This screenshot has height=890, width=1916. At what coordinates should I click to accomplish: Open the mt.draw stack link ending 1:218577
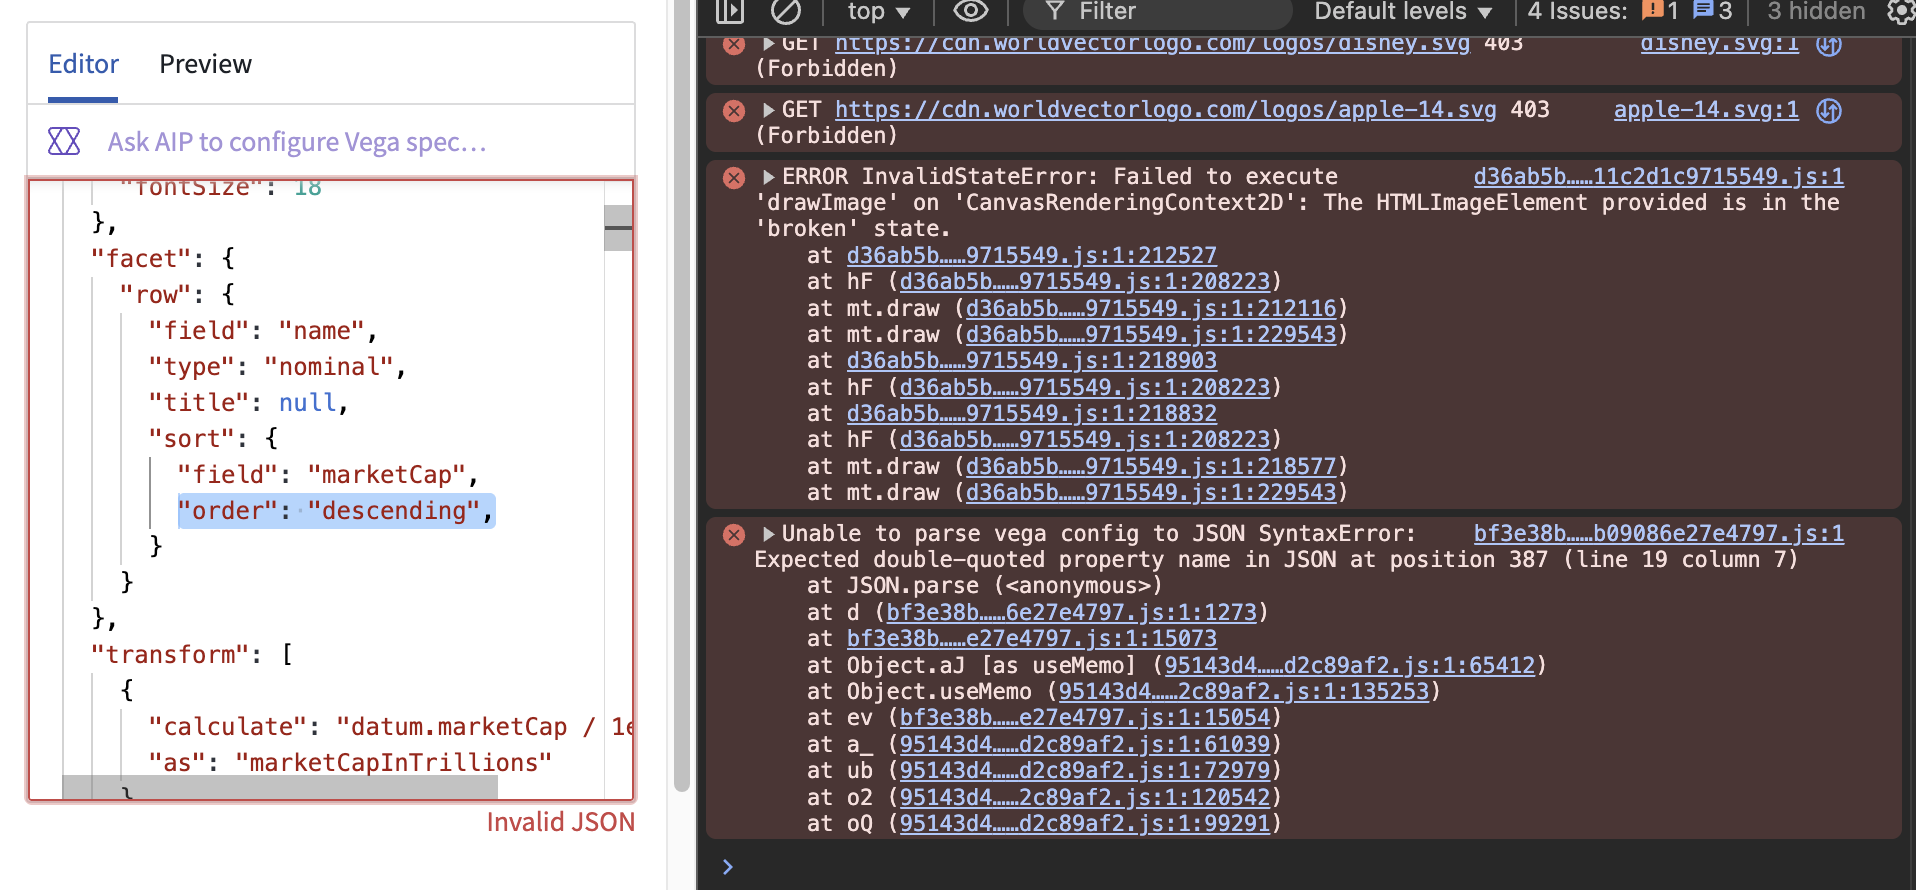1151,467
